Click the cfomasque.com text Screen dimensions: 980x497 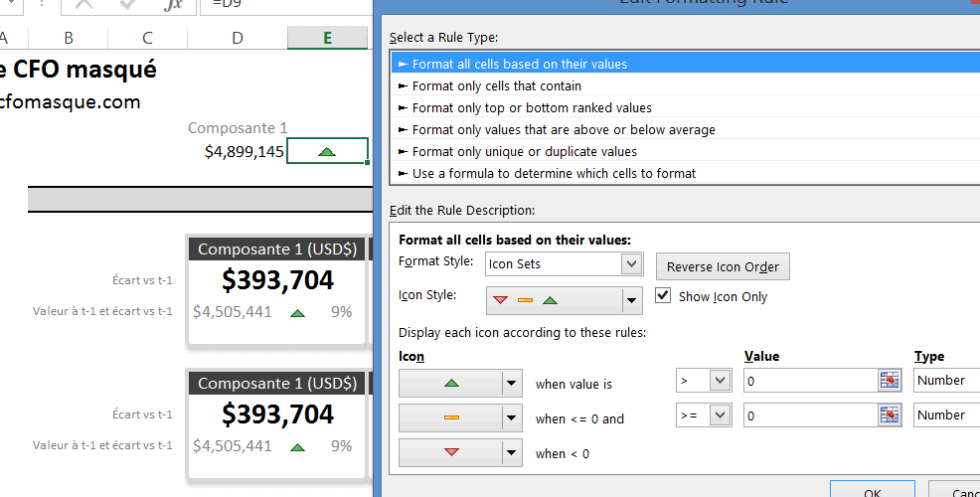pos(69,102)
